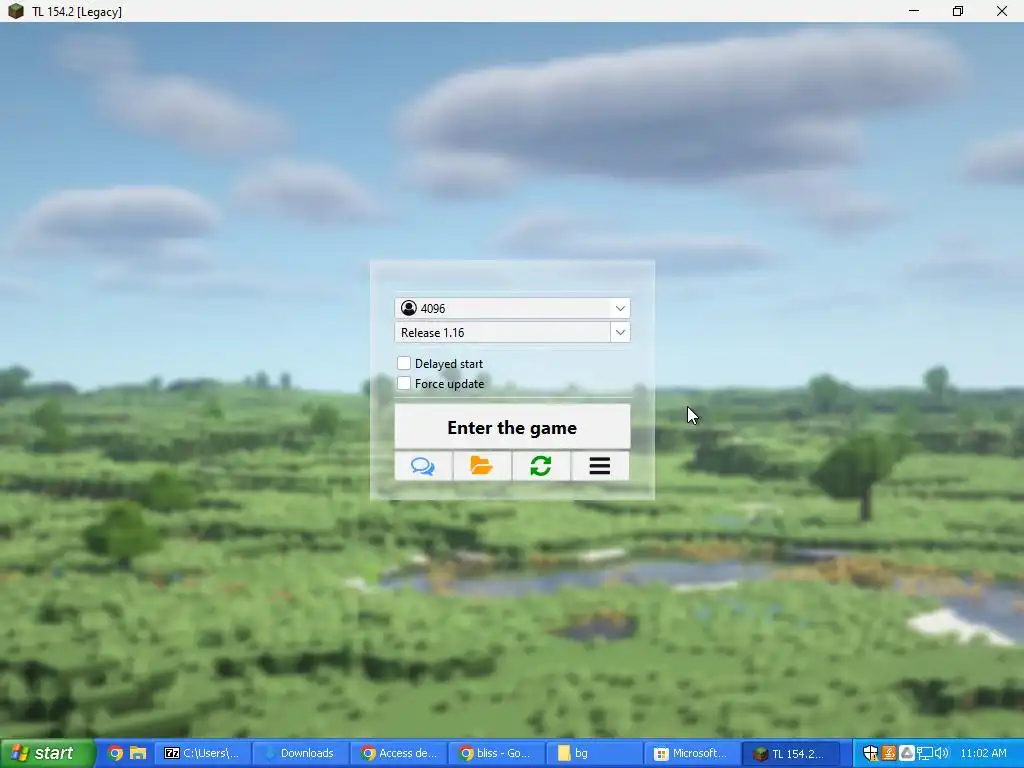Open the chat/support speech bubbles button
Image resolution: width=1024 pixels, height=768 pixels.
[x=423, y=466]
